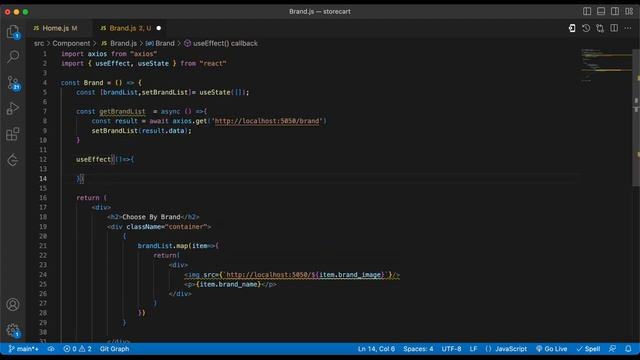Viewport: 640px width, 360px height.
Task: Toggle bottom panel layout icon in title bar
Action: (601, 11)
